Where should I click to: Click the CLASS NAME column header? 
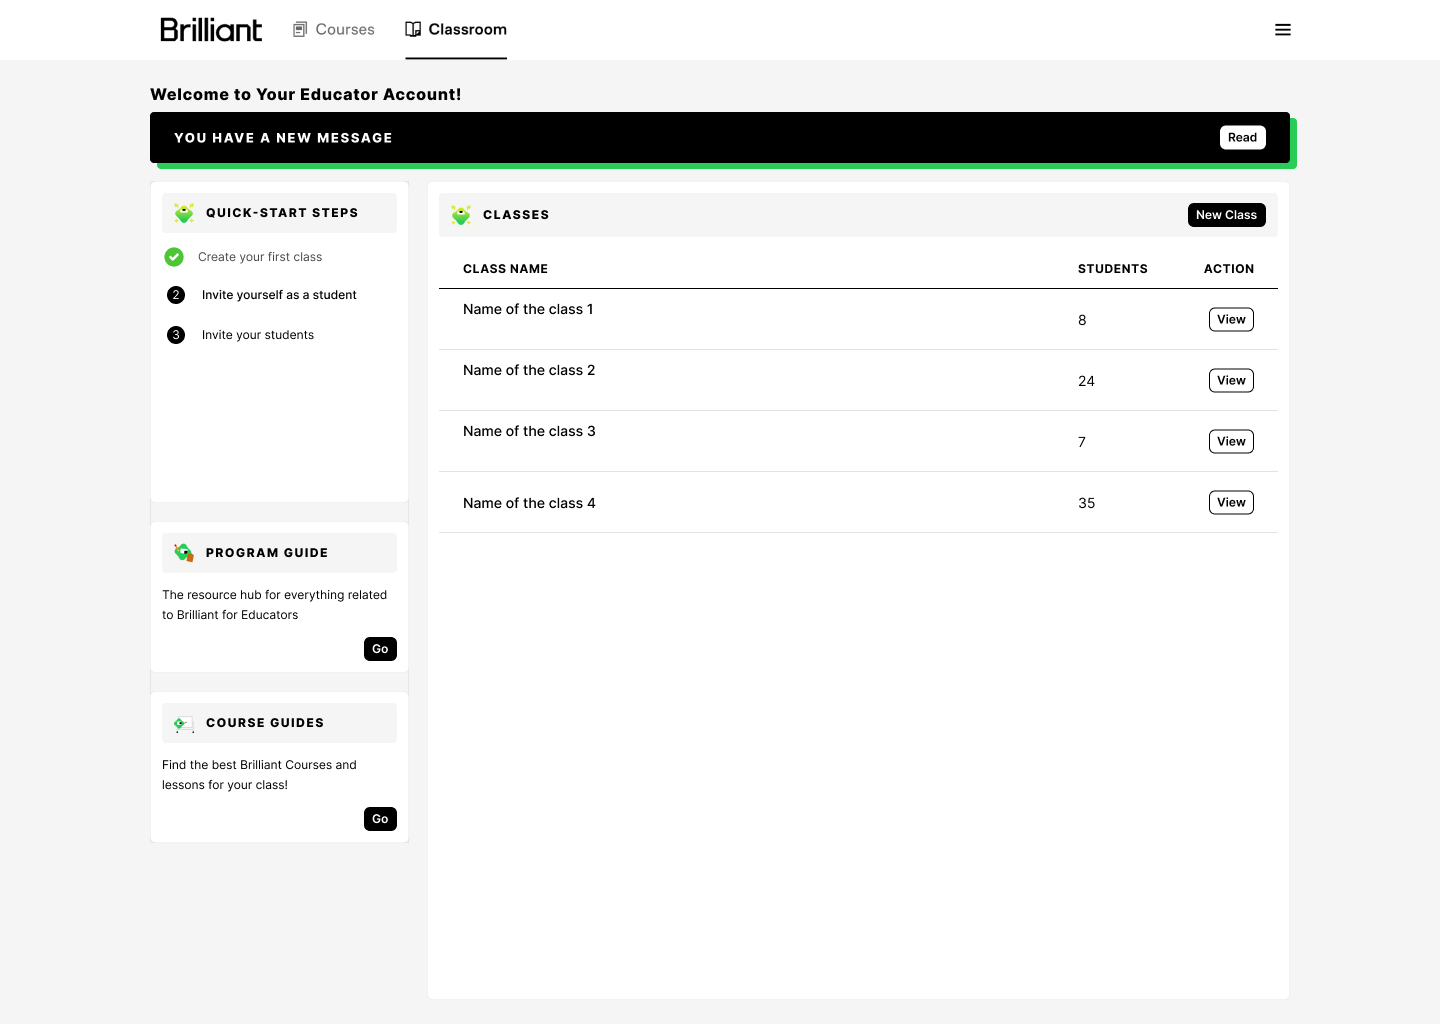(505, 269)
